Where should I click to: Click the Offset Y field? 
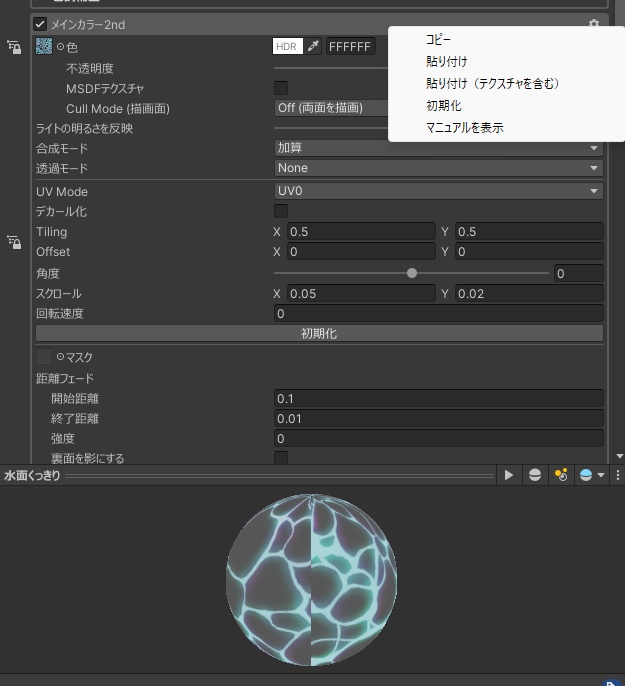click(x=529, y=251)
